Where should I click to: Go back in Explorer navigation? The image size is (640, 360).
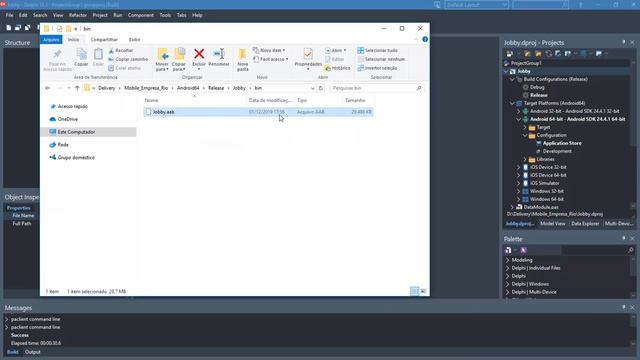click(x=48, y=88)
